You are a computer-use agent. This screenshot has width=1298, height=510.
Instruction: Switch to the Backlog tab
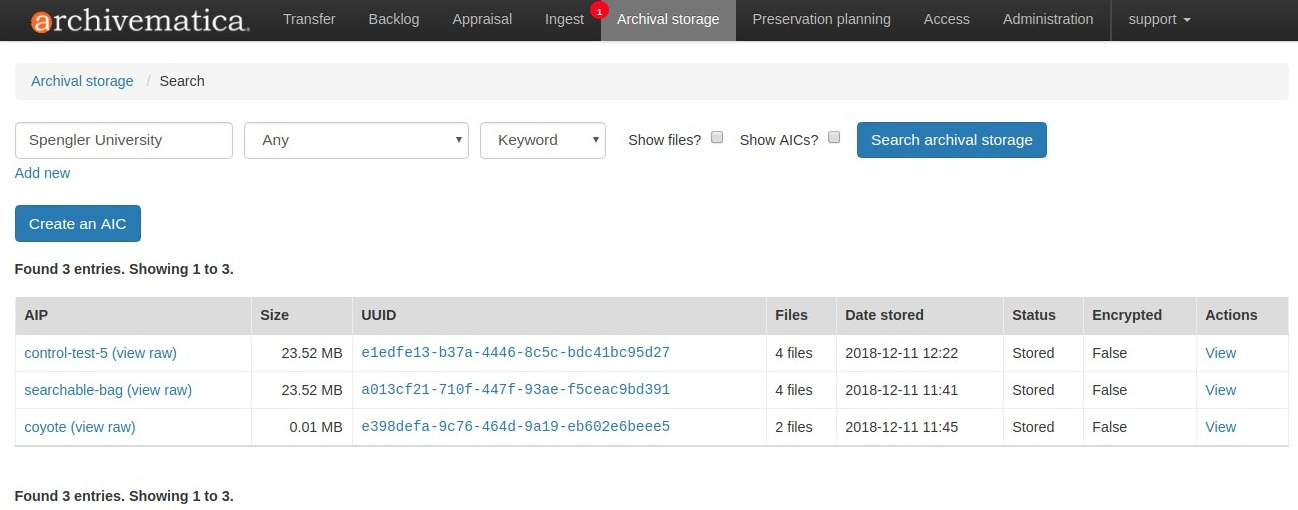coord(394,19)
